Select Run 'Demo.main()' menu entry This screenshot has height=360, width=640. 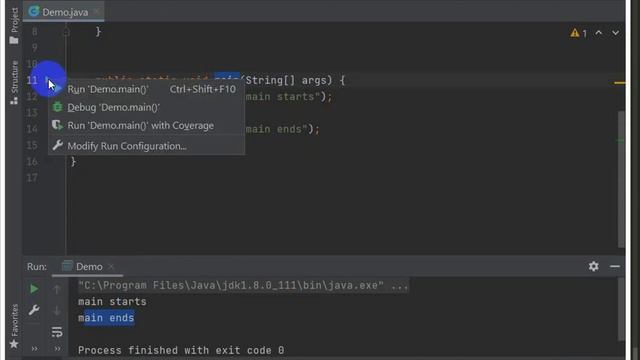147,89
